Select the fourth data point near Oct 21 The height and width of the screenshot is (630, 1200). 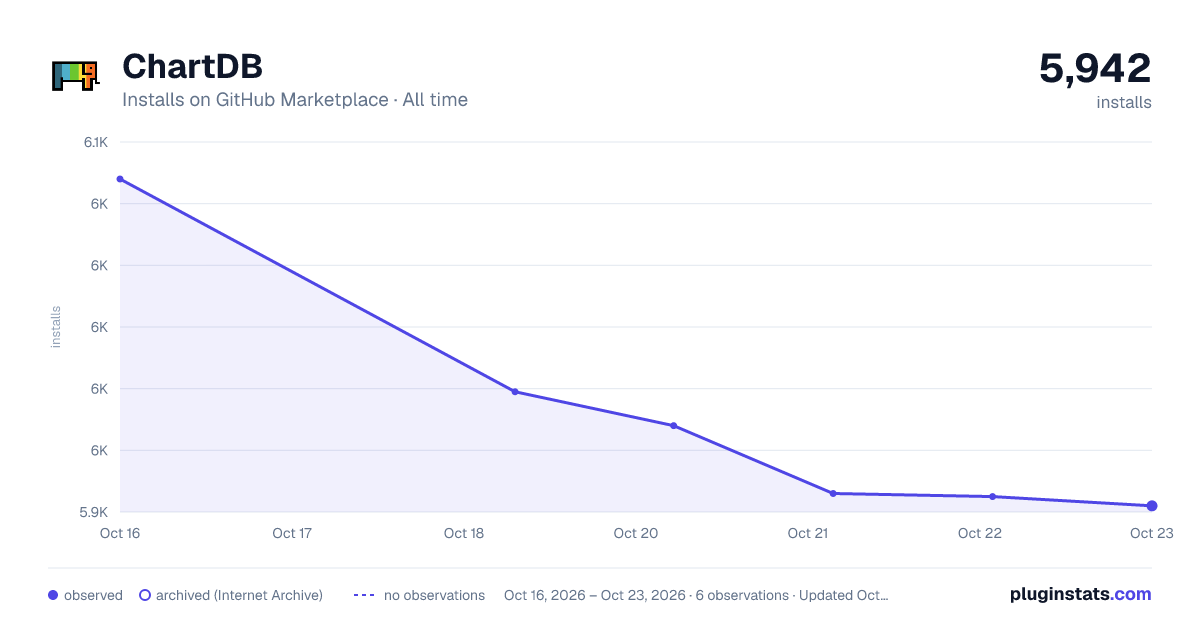click(833, 493)
